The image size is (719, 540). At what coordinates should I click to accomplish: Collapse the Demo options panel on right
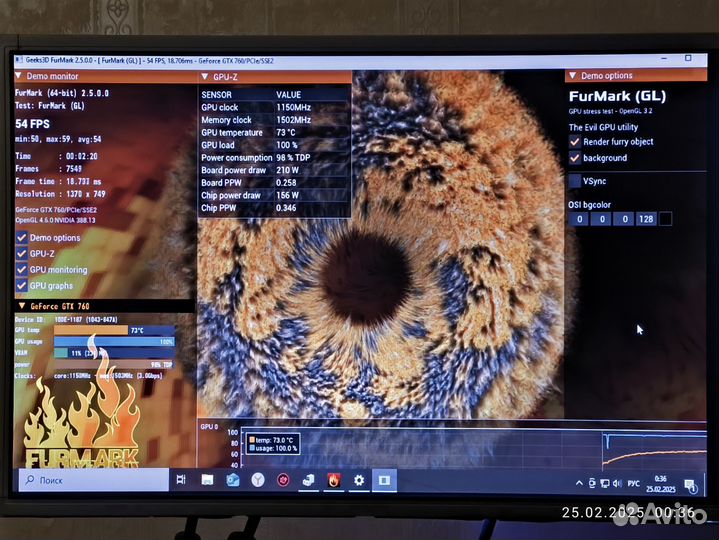click(573, 76)
